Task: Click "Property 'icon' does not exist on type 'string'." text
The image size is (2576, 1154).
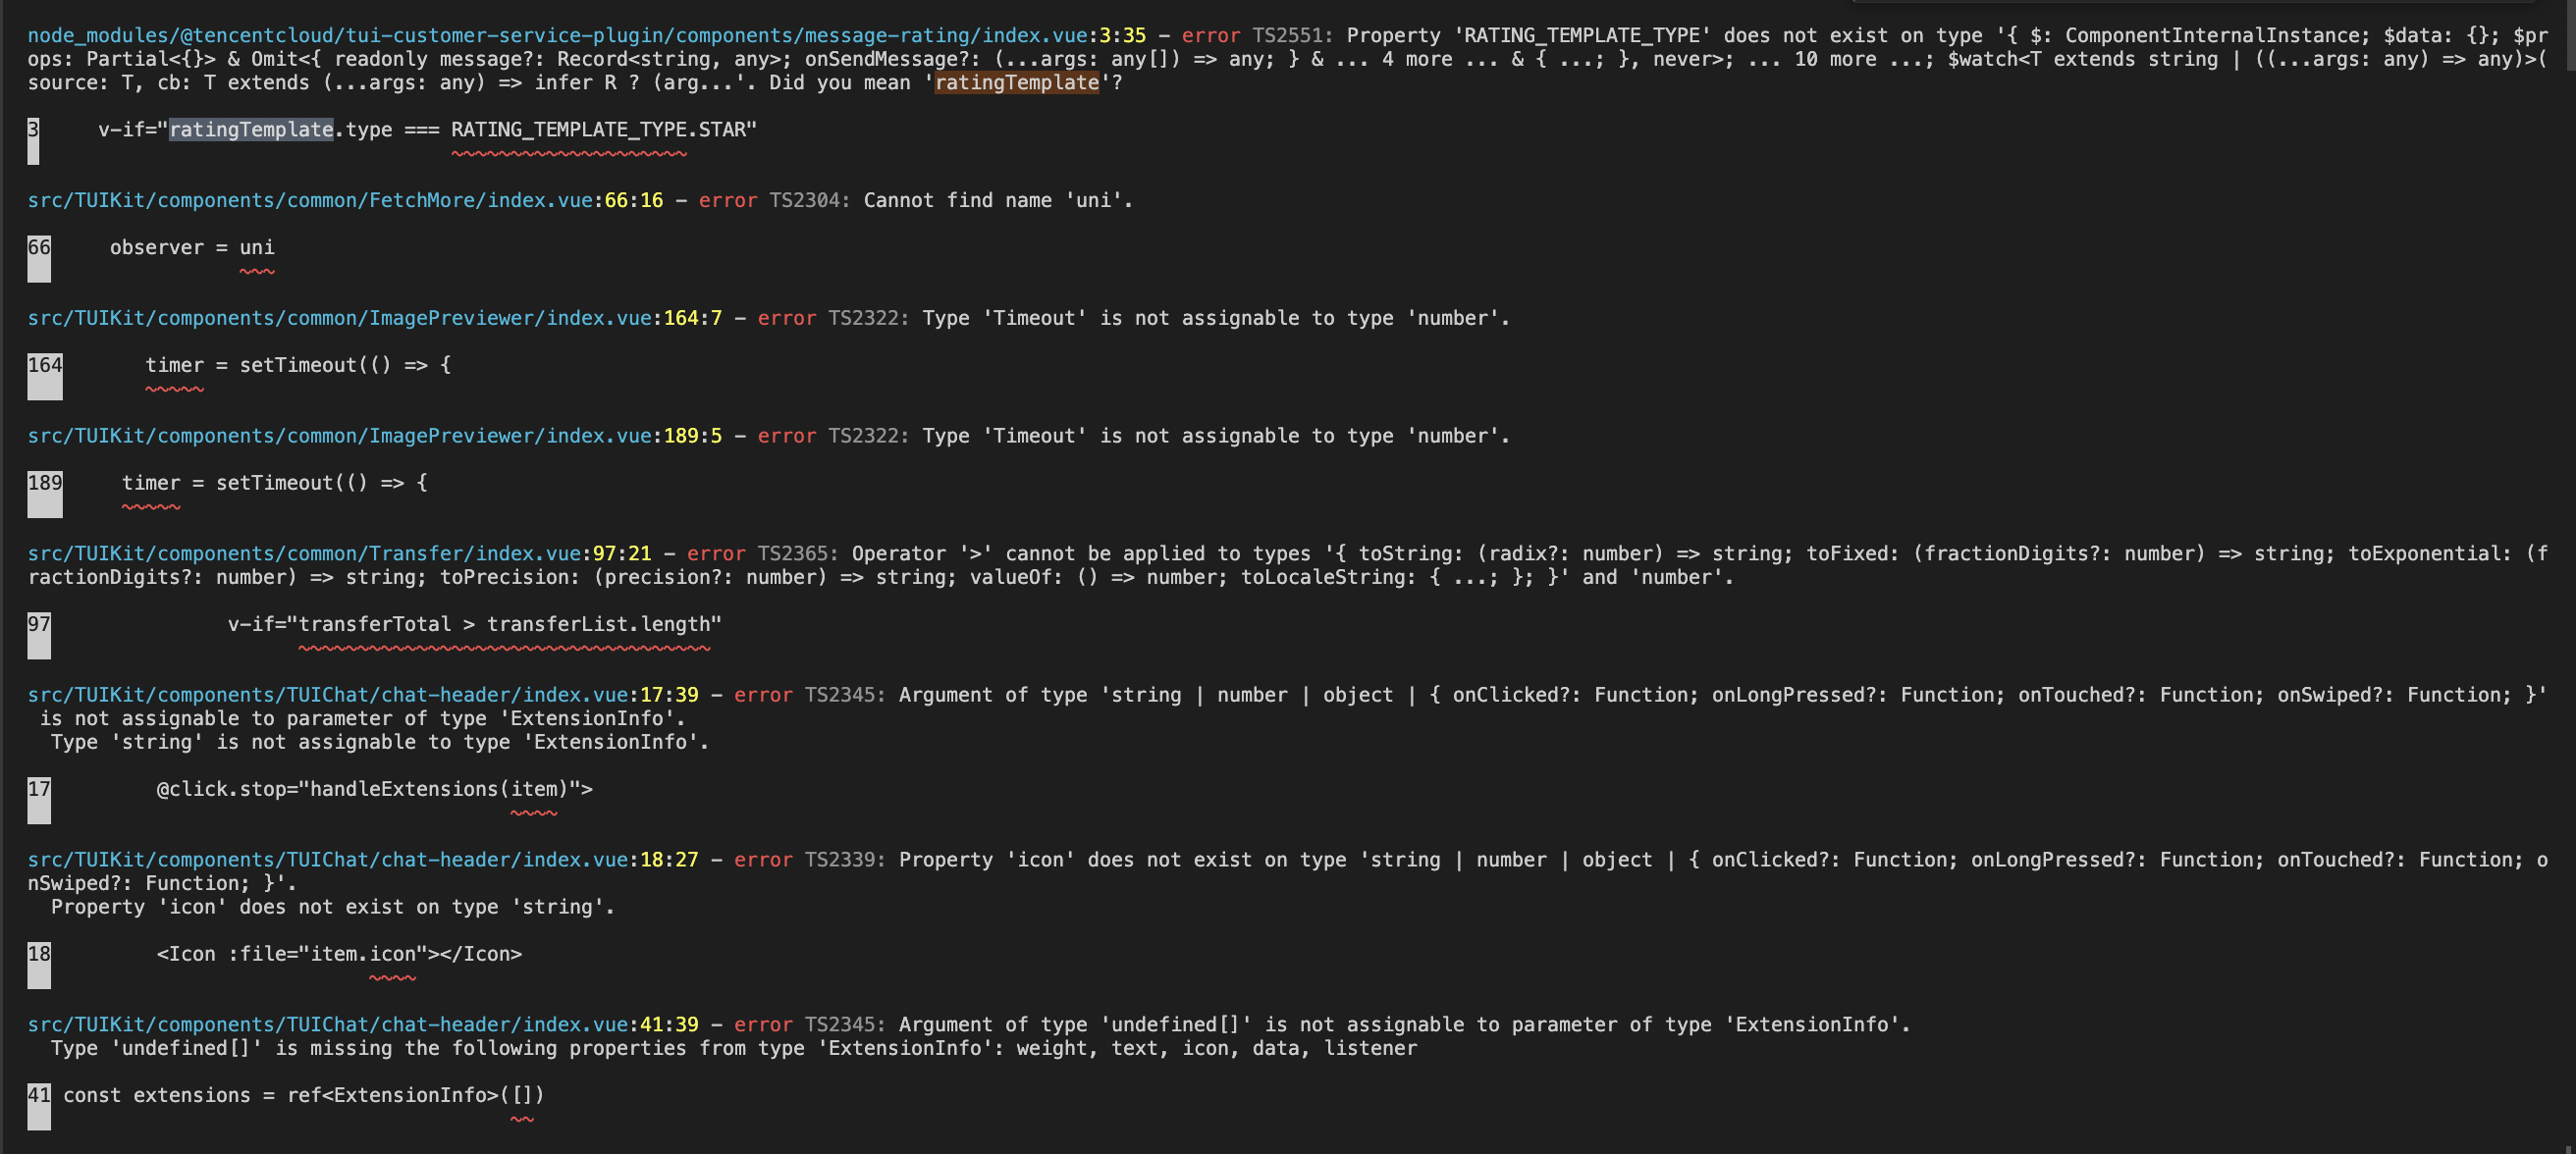Action: 333,907
